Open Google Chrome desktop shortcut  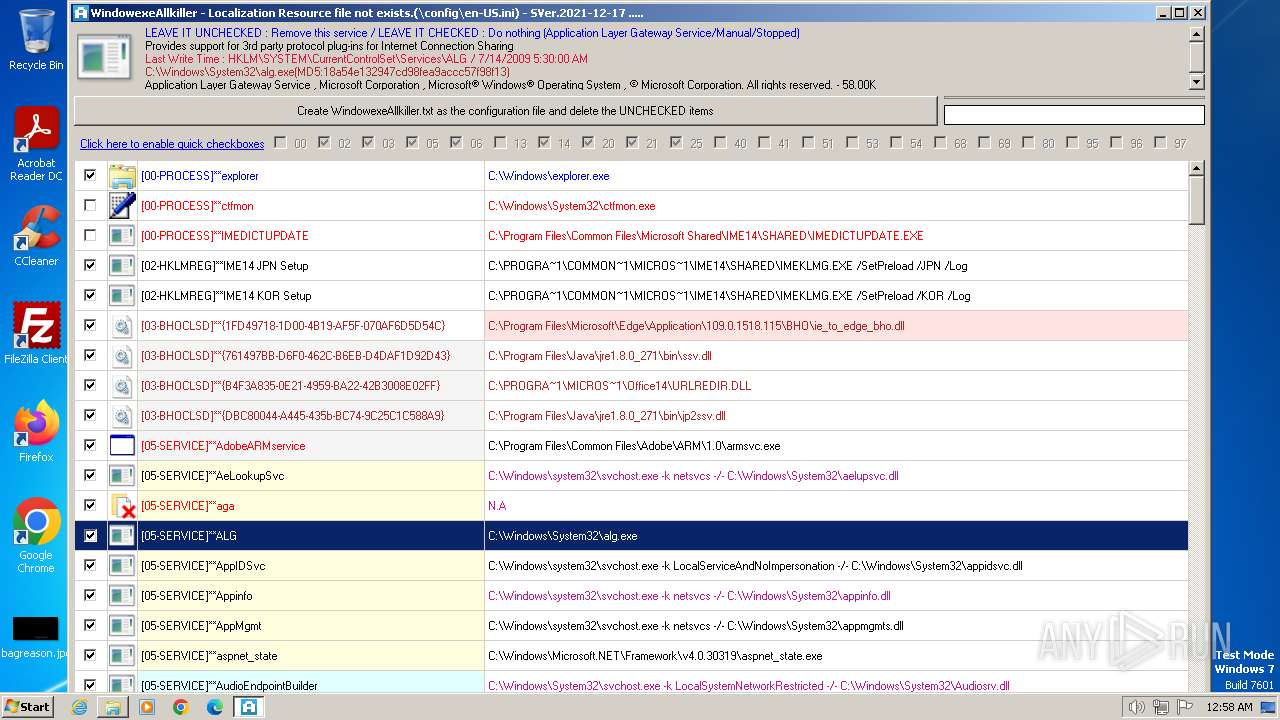(x=36, y=535)
